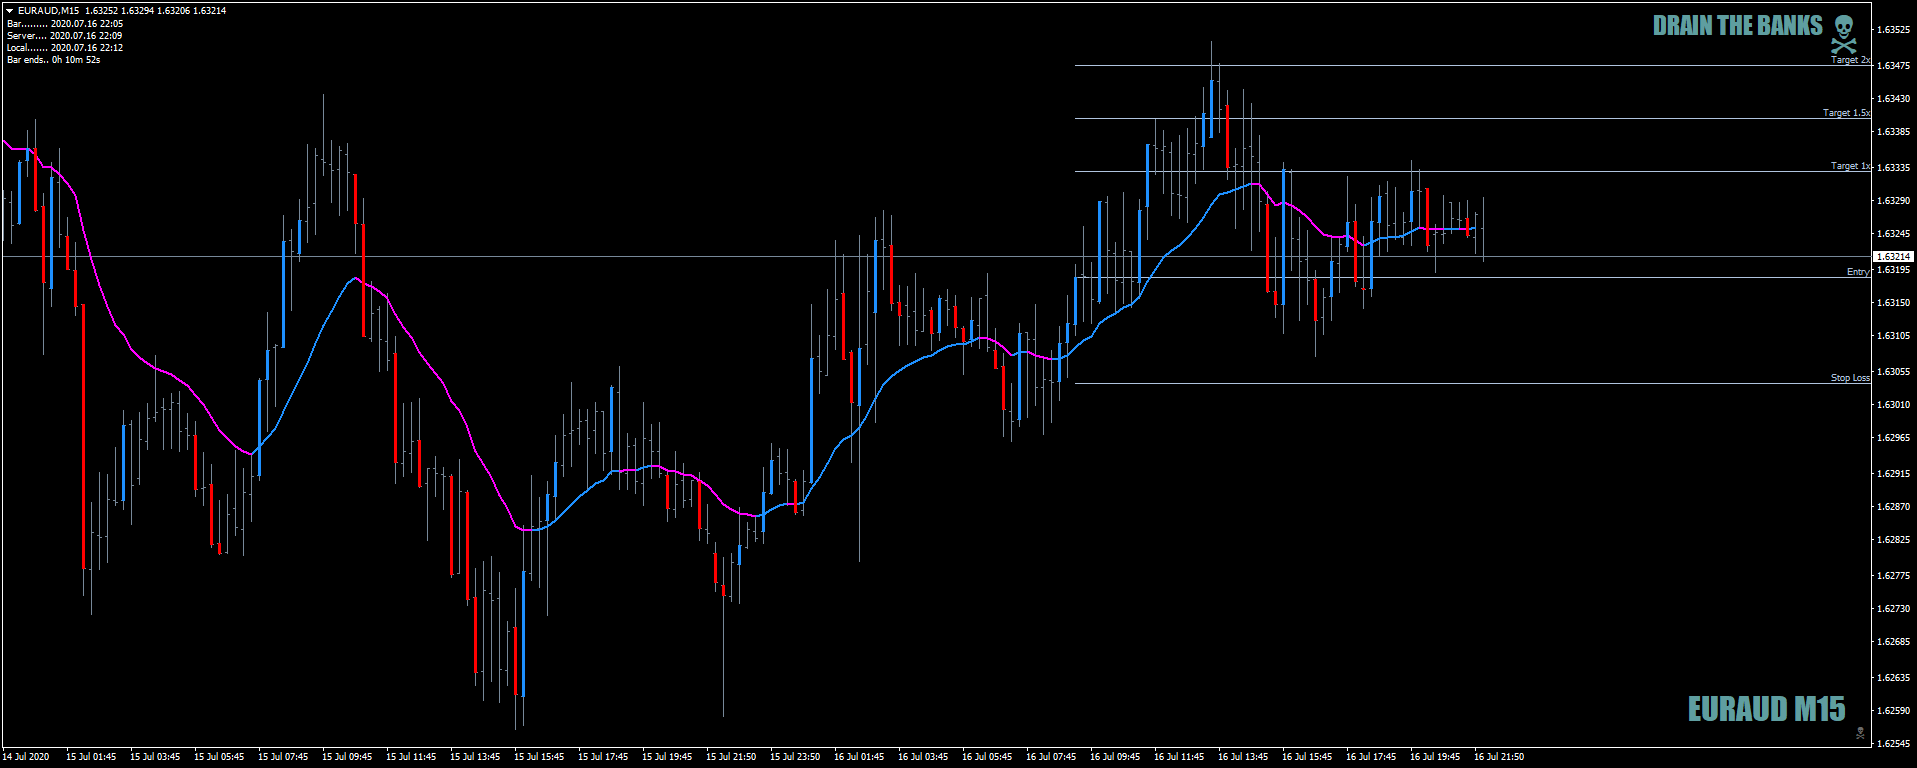The width and height of the screenshot is (1917, 768).
Task: Click time axis label '14 Jul 2020'
Action: coord(25,757)
